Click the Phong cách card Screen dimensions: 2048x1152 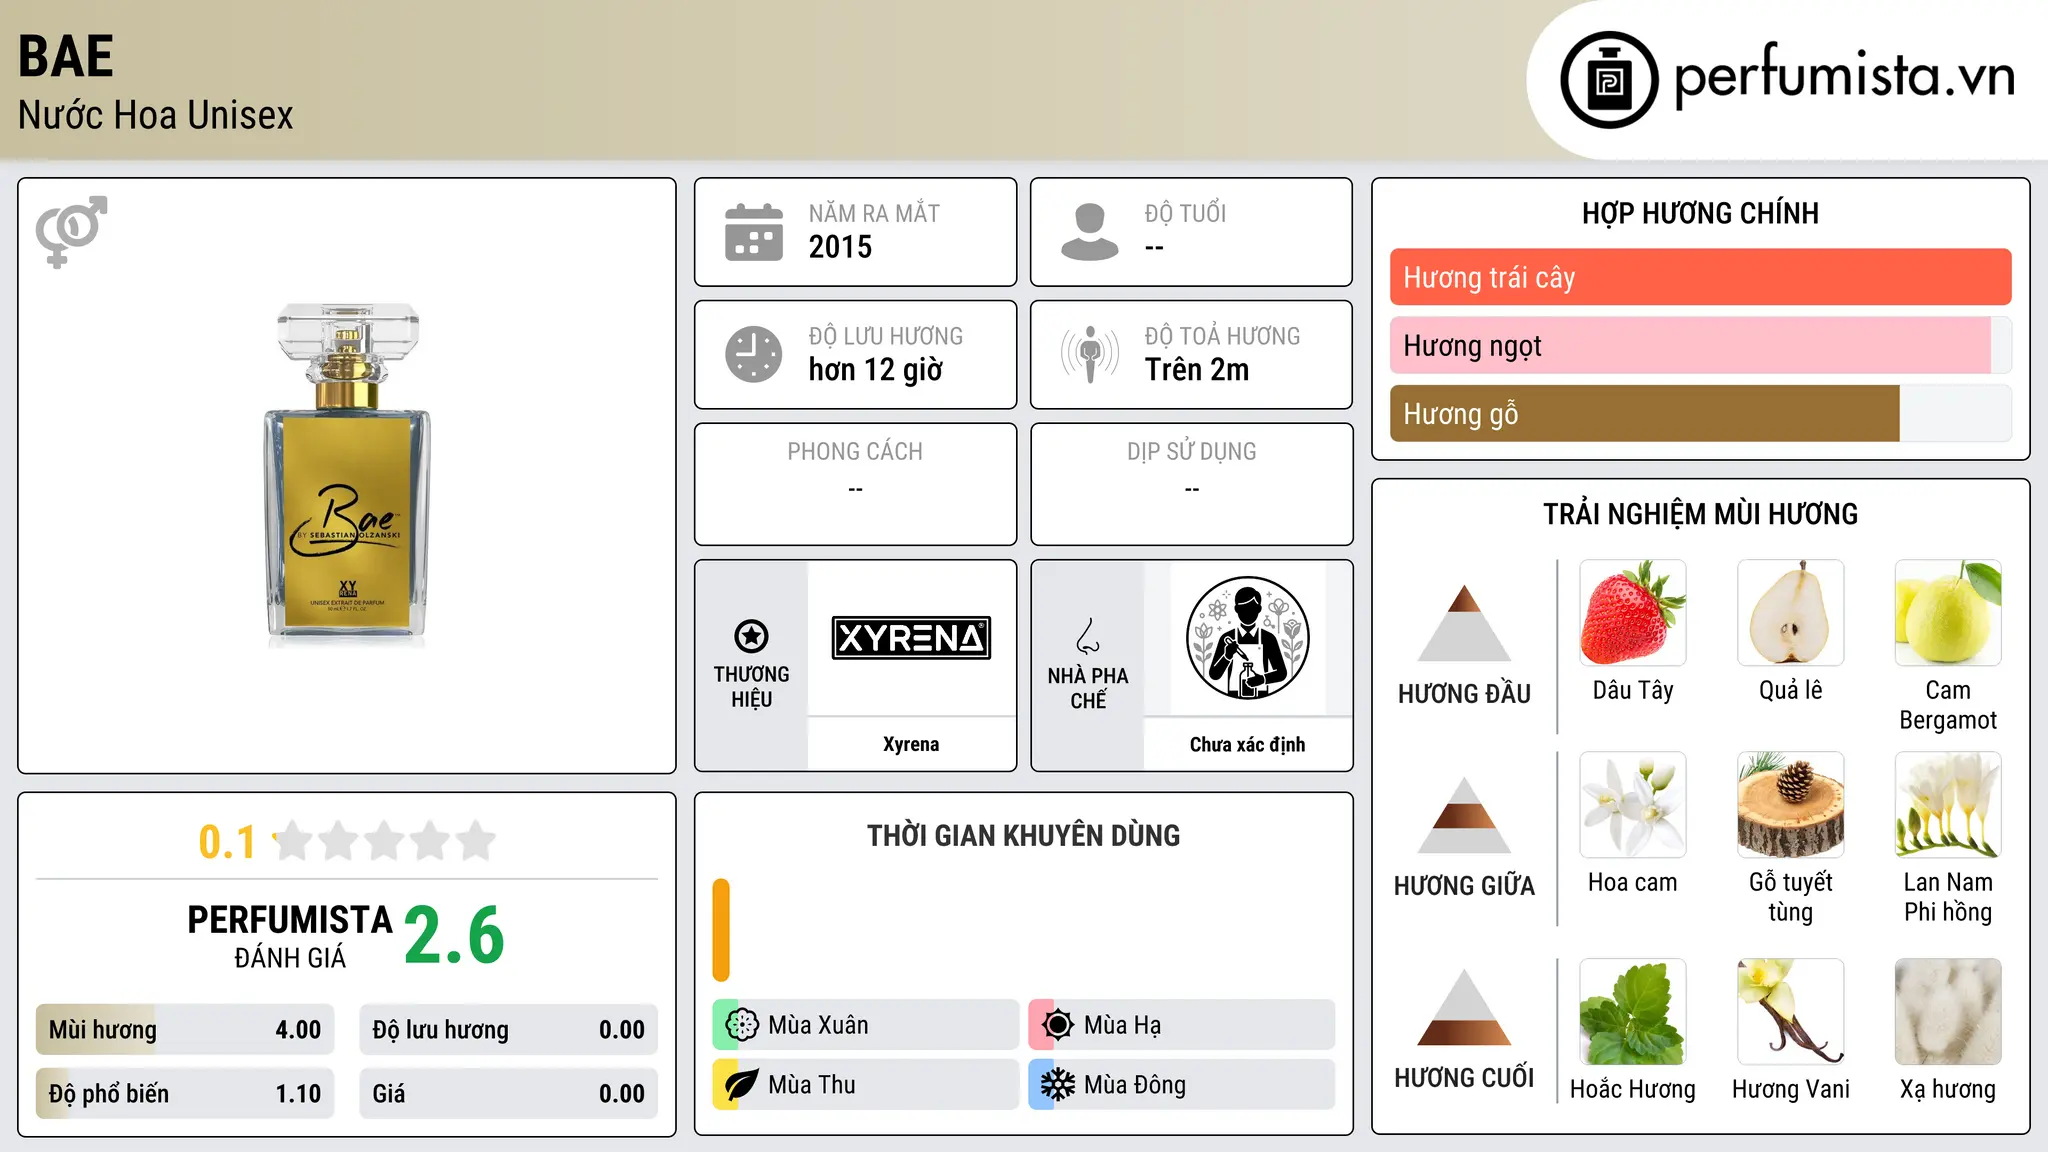pos(855,484)
